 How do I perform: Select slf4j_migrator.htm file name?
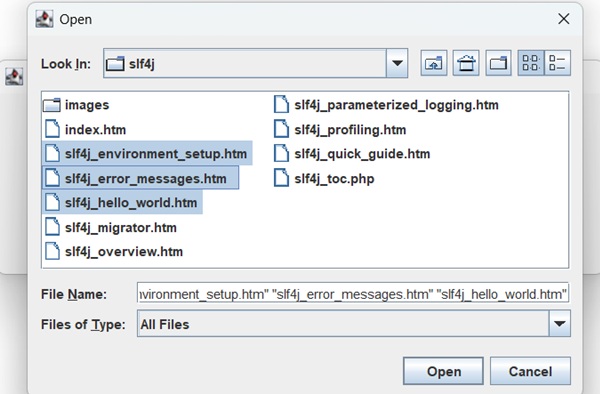click(121, 228)
